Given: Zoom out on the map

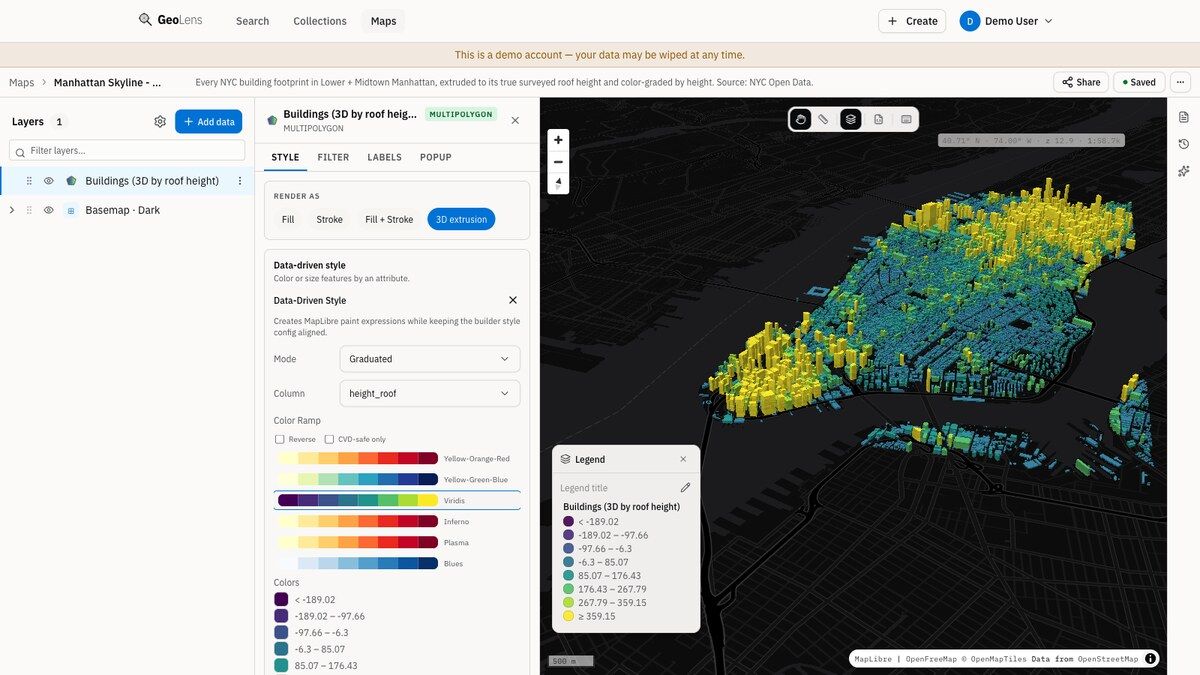Looking at the screenshot, I should (558, 161).
